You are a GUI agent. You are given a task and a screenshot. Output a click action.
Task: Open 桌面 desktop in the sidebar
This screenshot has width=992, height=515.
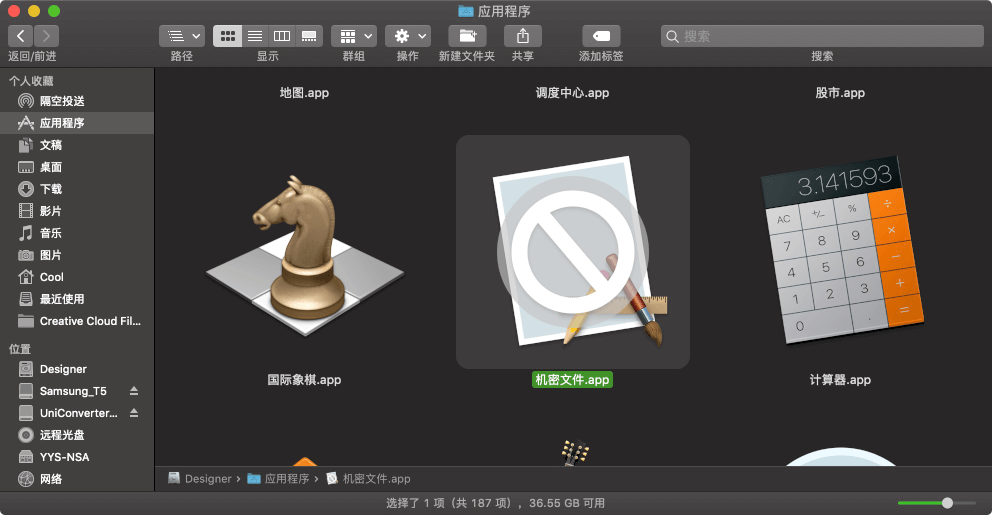[x=77, y=167]
